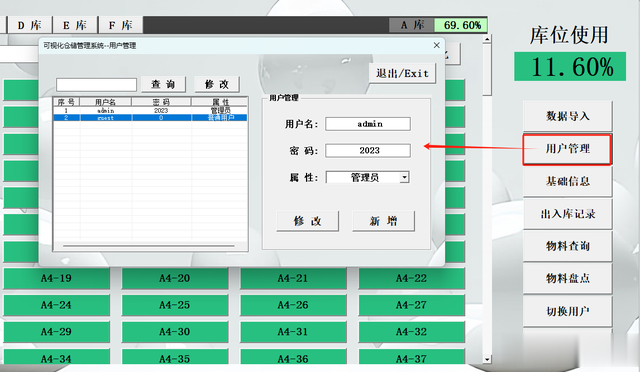The image size is (640, 372).
Task: Click 修改 button in 用户管理 group
Action: 307,221
